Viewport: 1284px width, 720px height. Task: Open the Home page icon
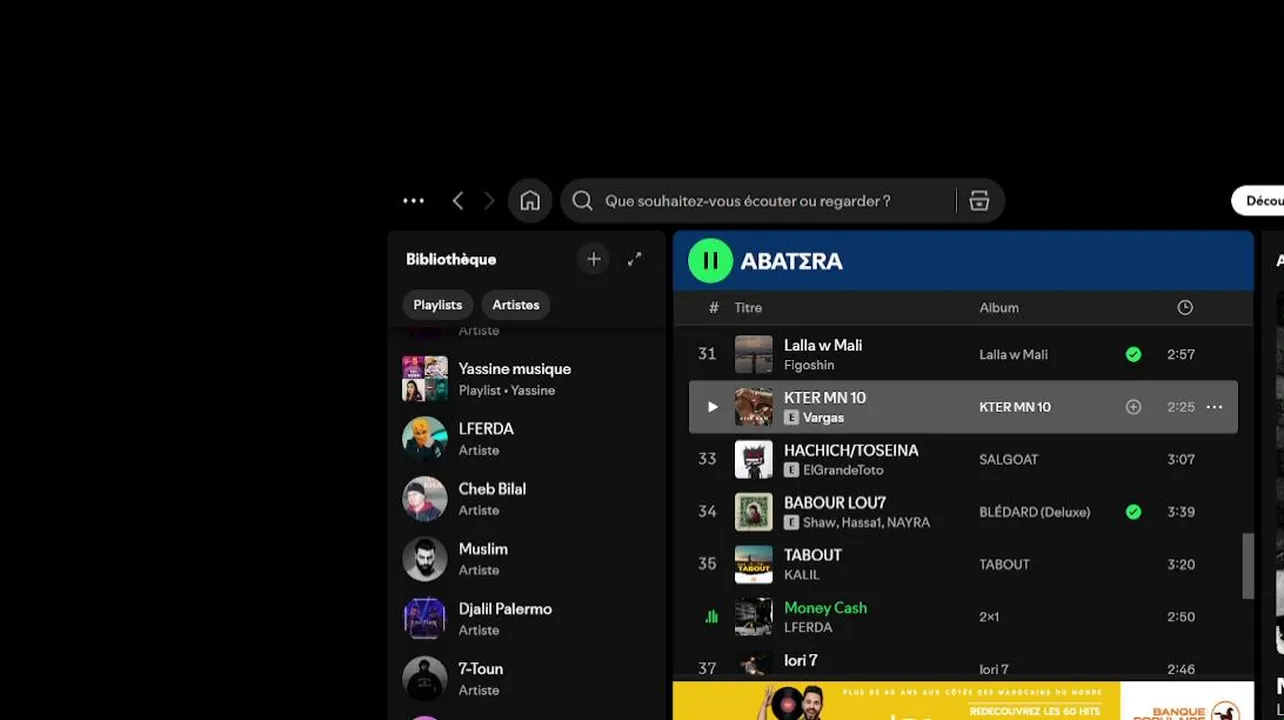530,201
